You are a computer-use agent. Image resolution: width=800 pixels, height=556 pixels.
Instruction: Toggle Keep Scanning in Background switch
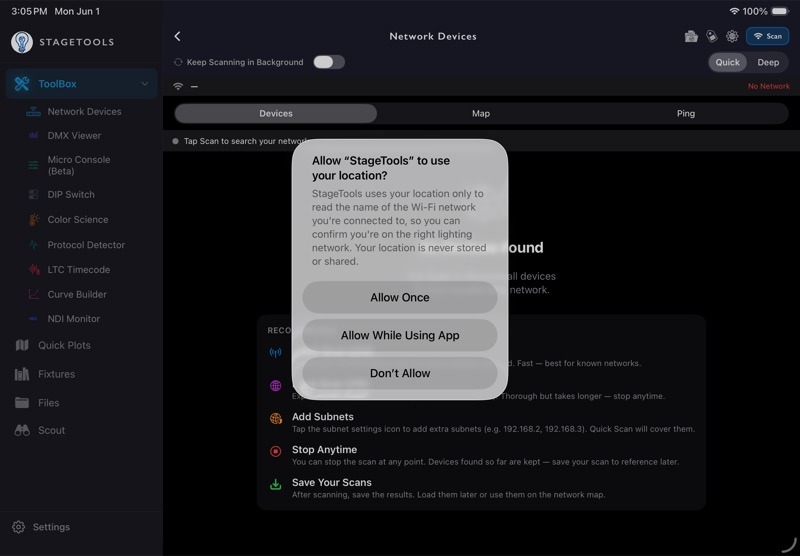329,62
